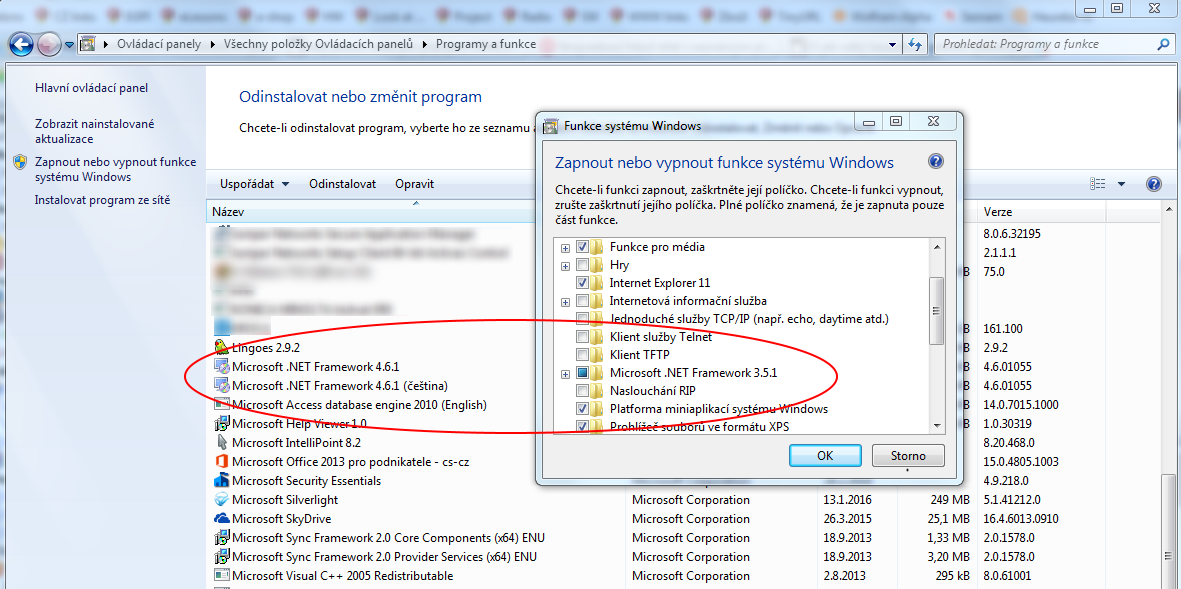Open the Uspořádat dropdown menu
The height and width of the screenshot is (589, 1181).
pos(254,184)
